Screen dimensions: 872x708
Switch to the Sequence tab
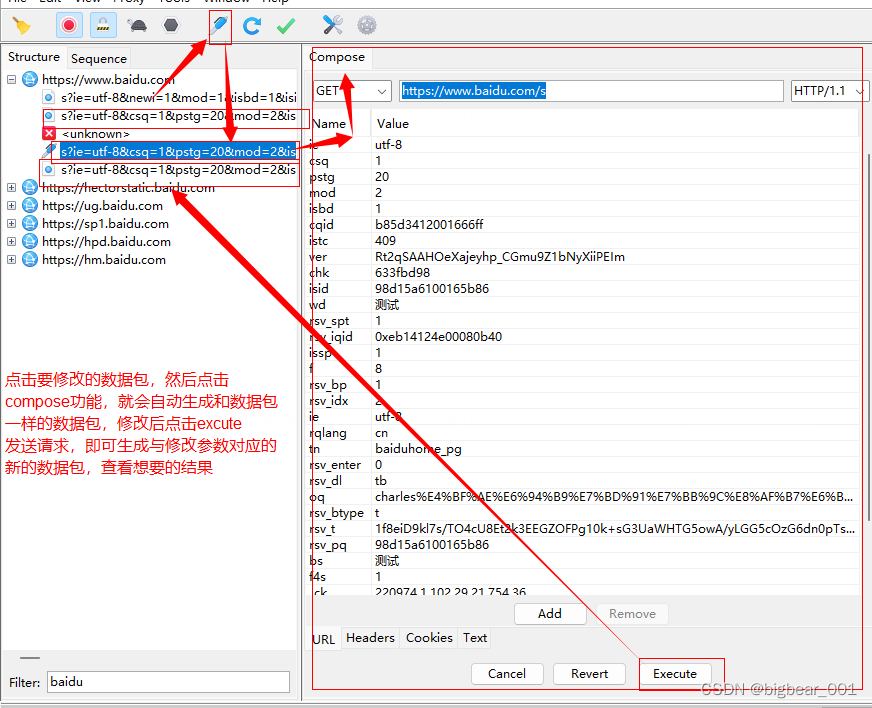[98, 58]
